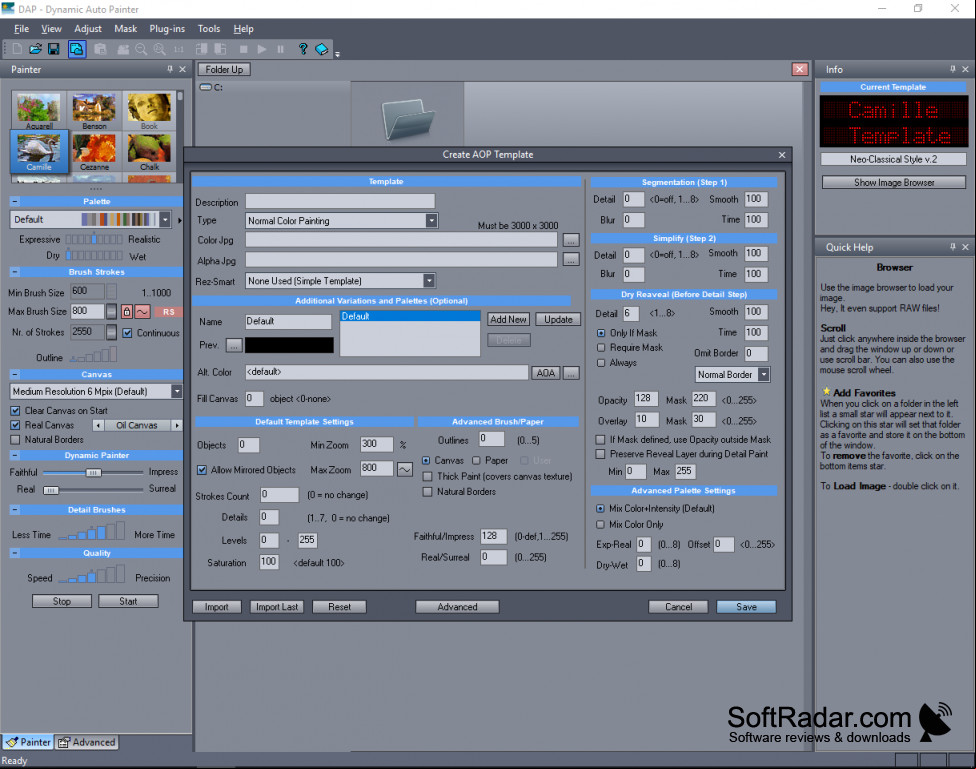
Task: Open the Normal Border dropdown
Action: [x=764, y=374]
